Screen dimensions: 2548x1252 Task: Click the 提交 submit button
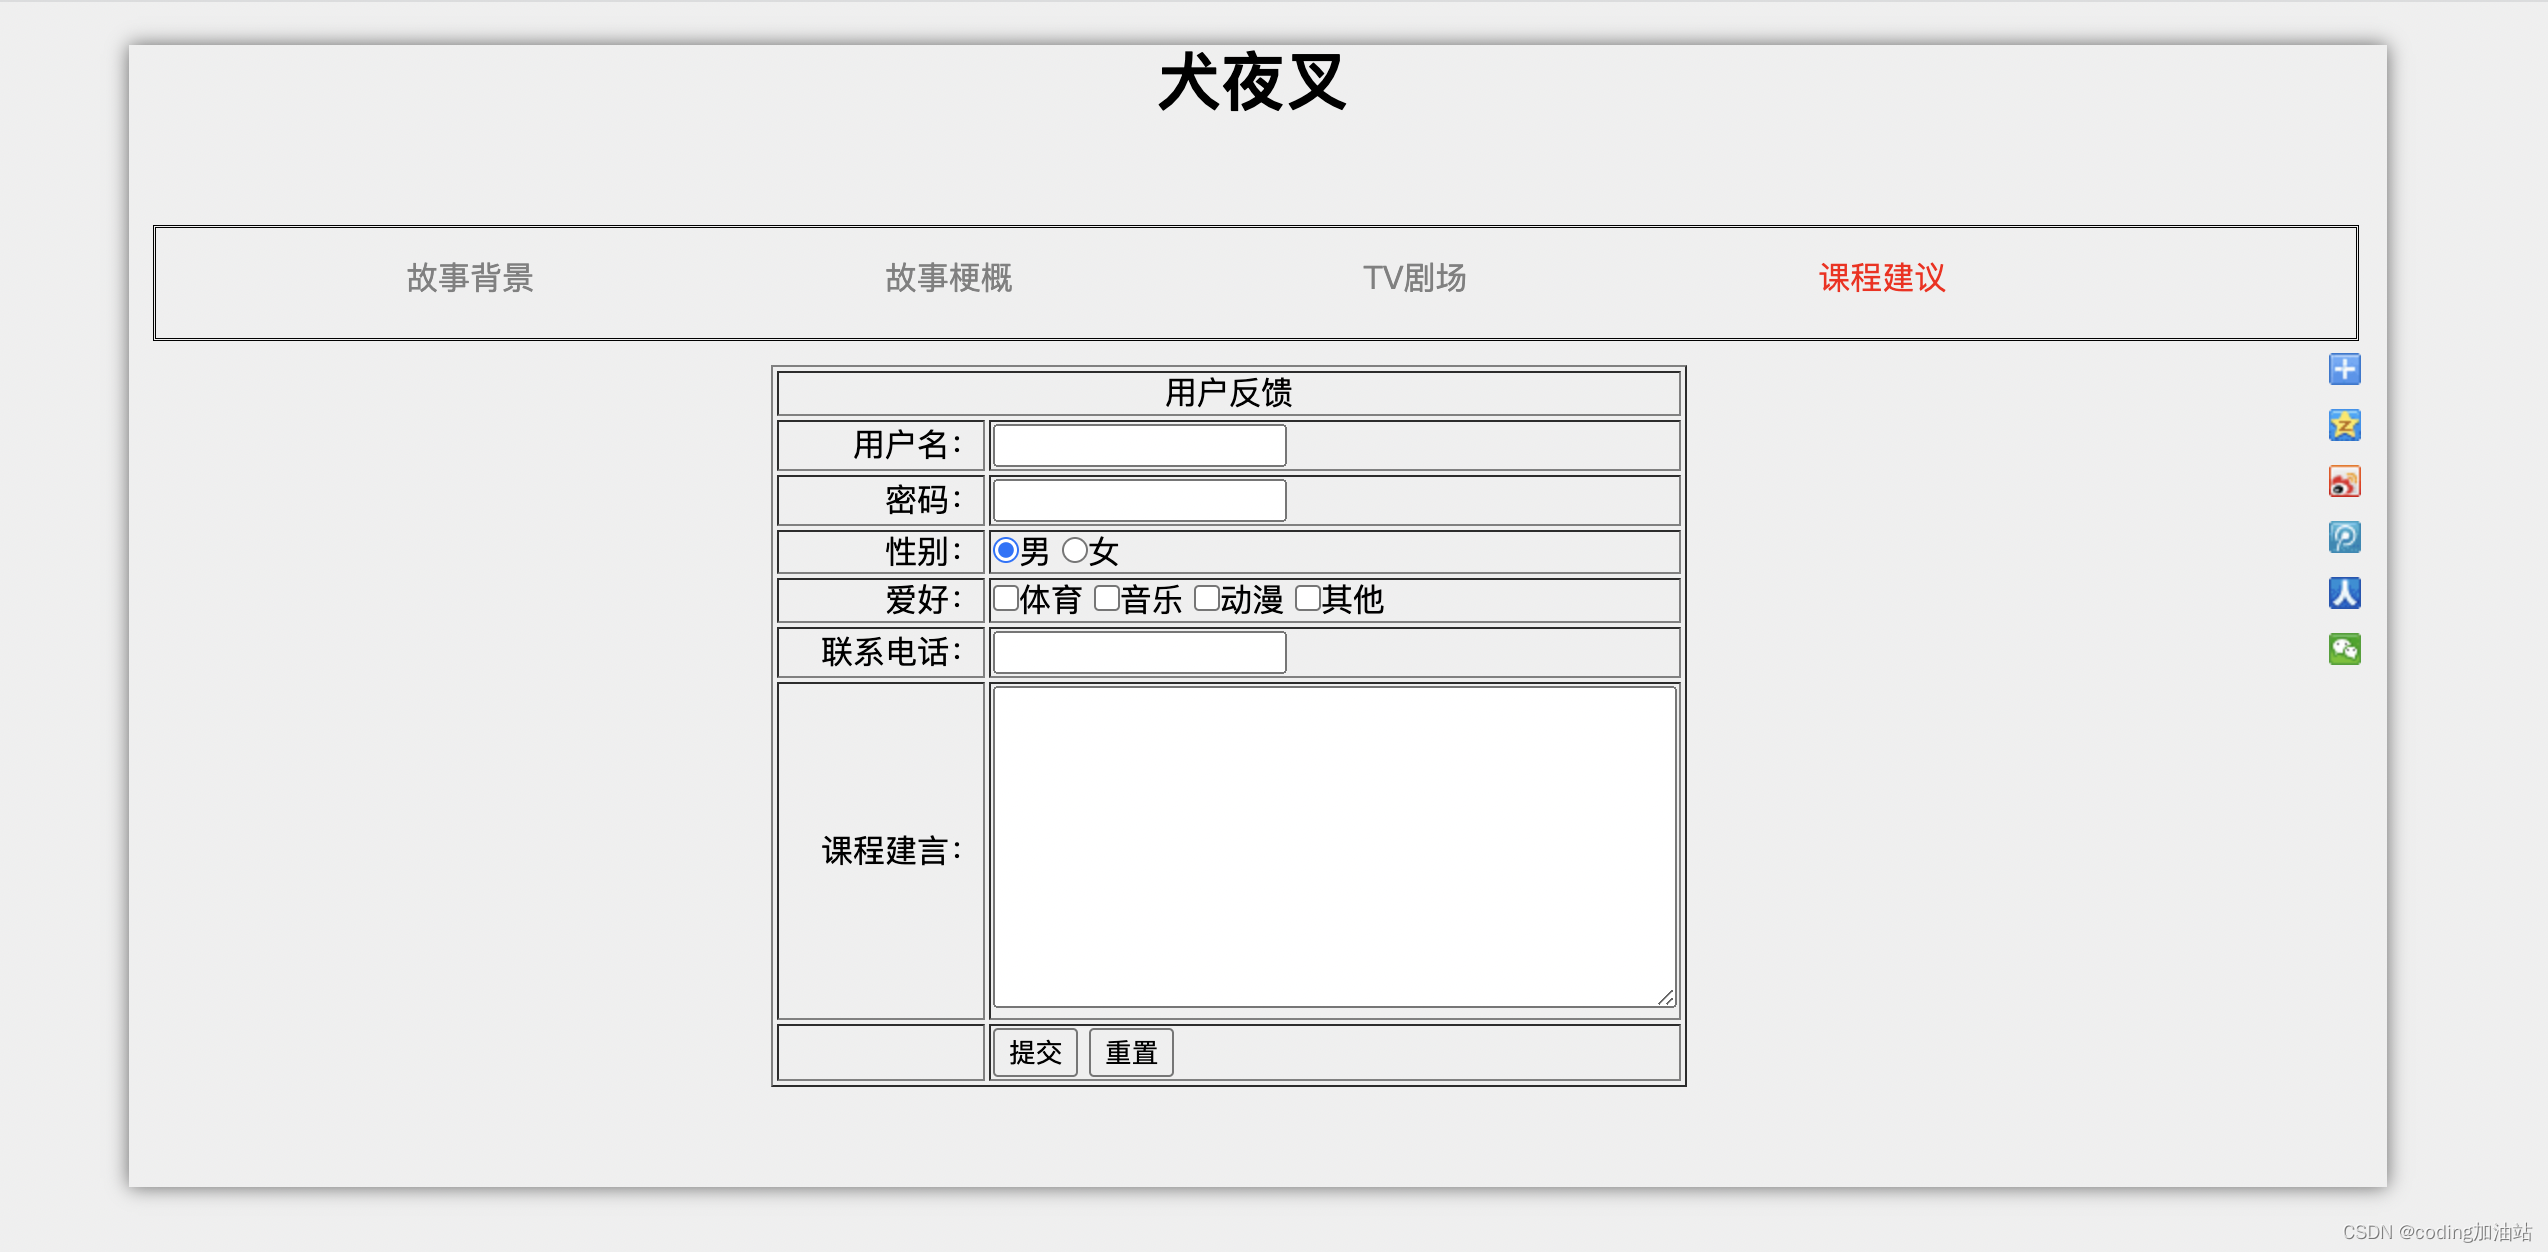click(1035, 1052)
